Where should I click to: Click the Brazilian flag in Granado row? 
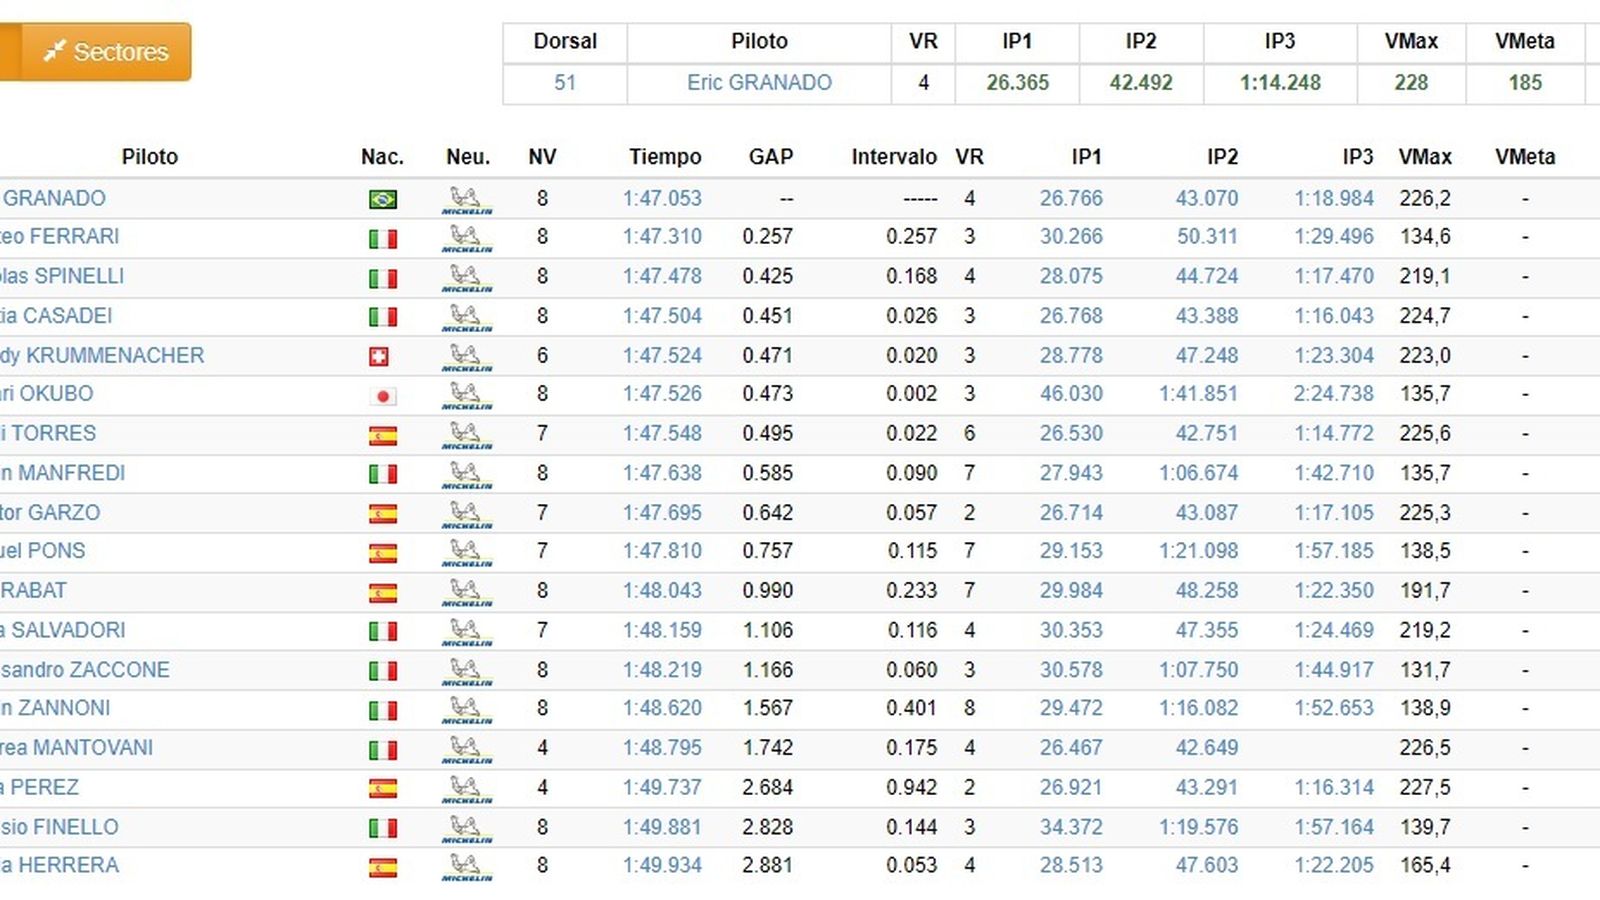pos(382,199)
